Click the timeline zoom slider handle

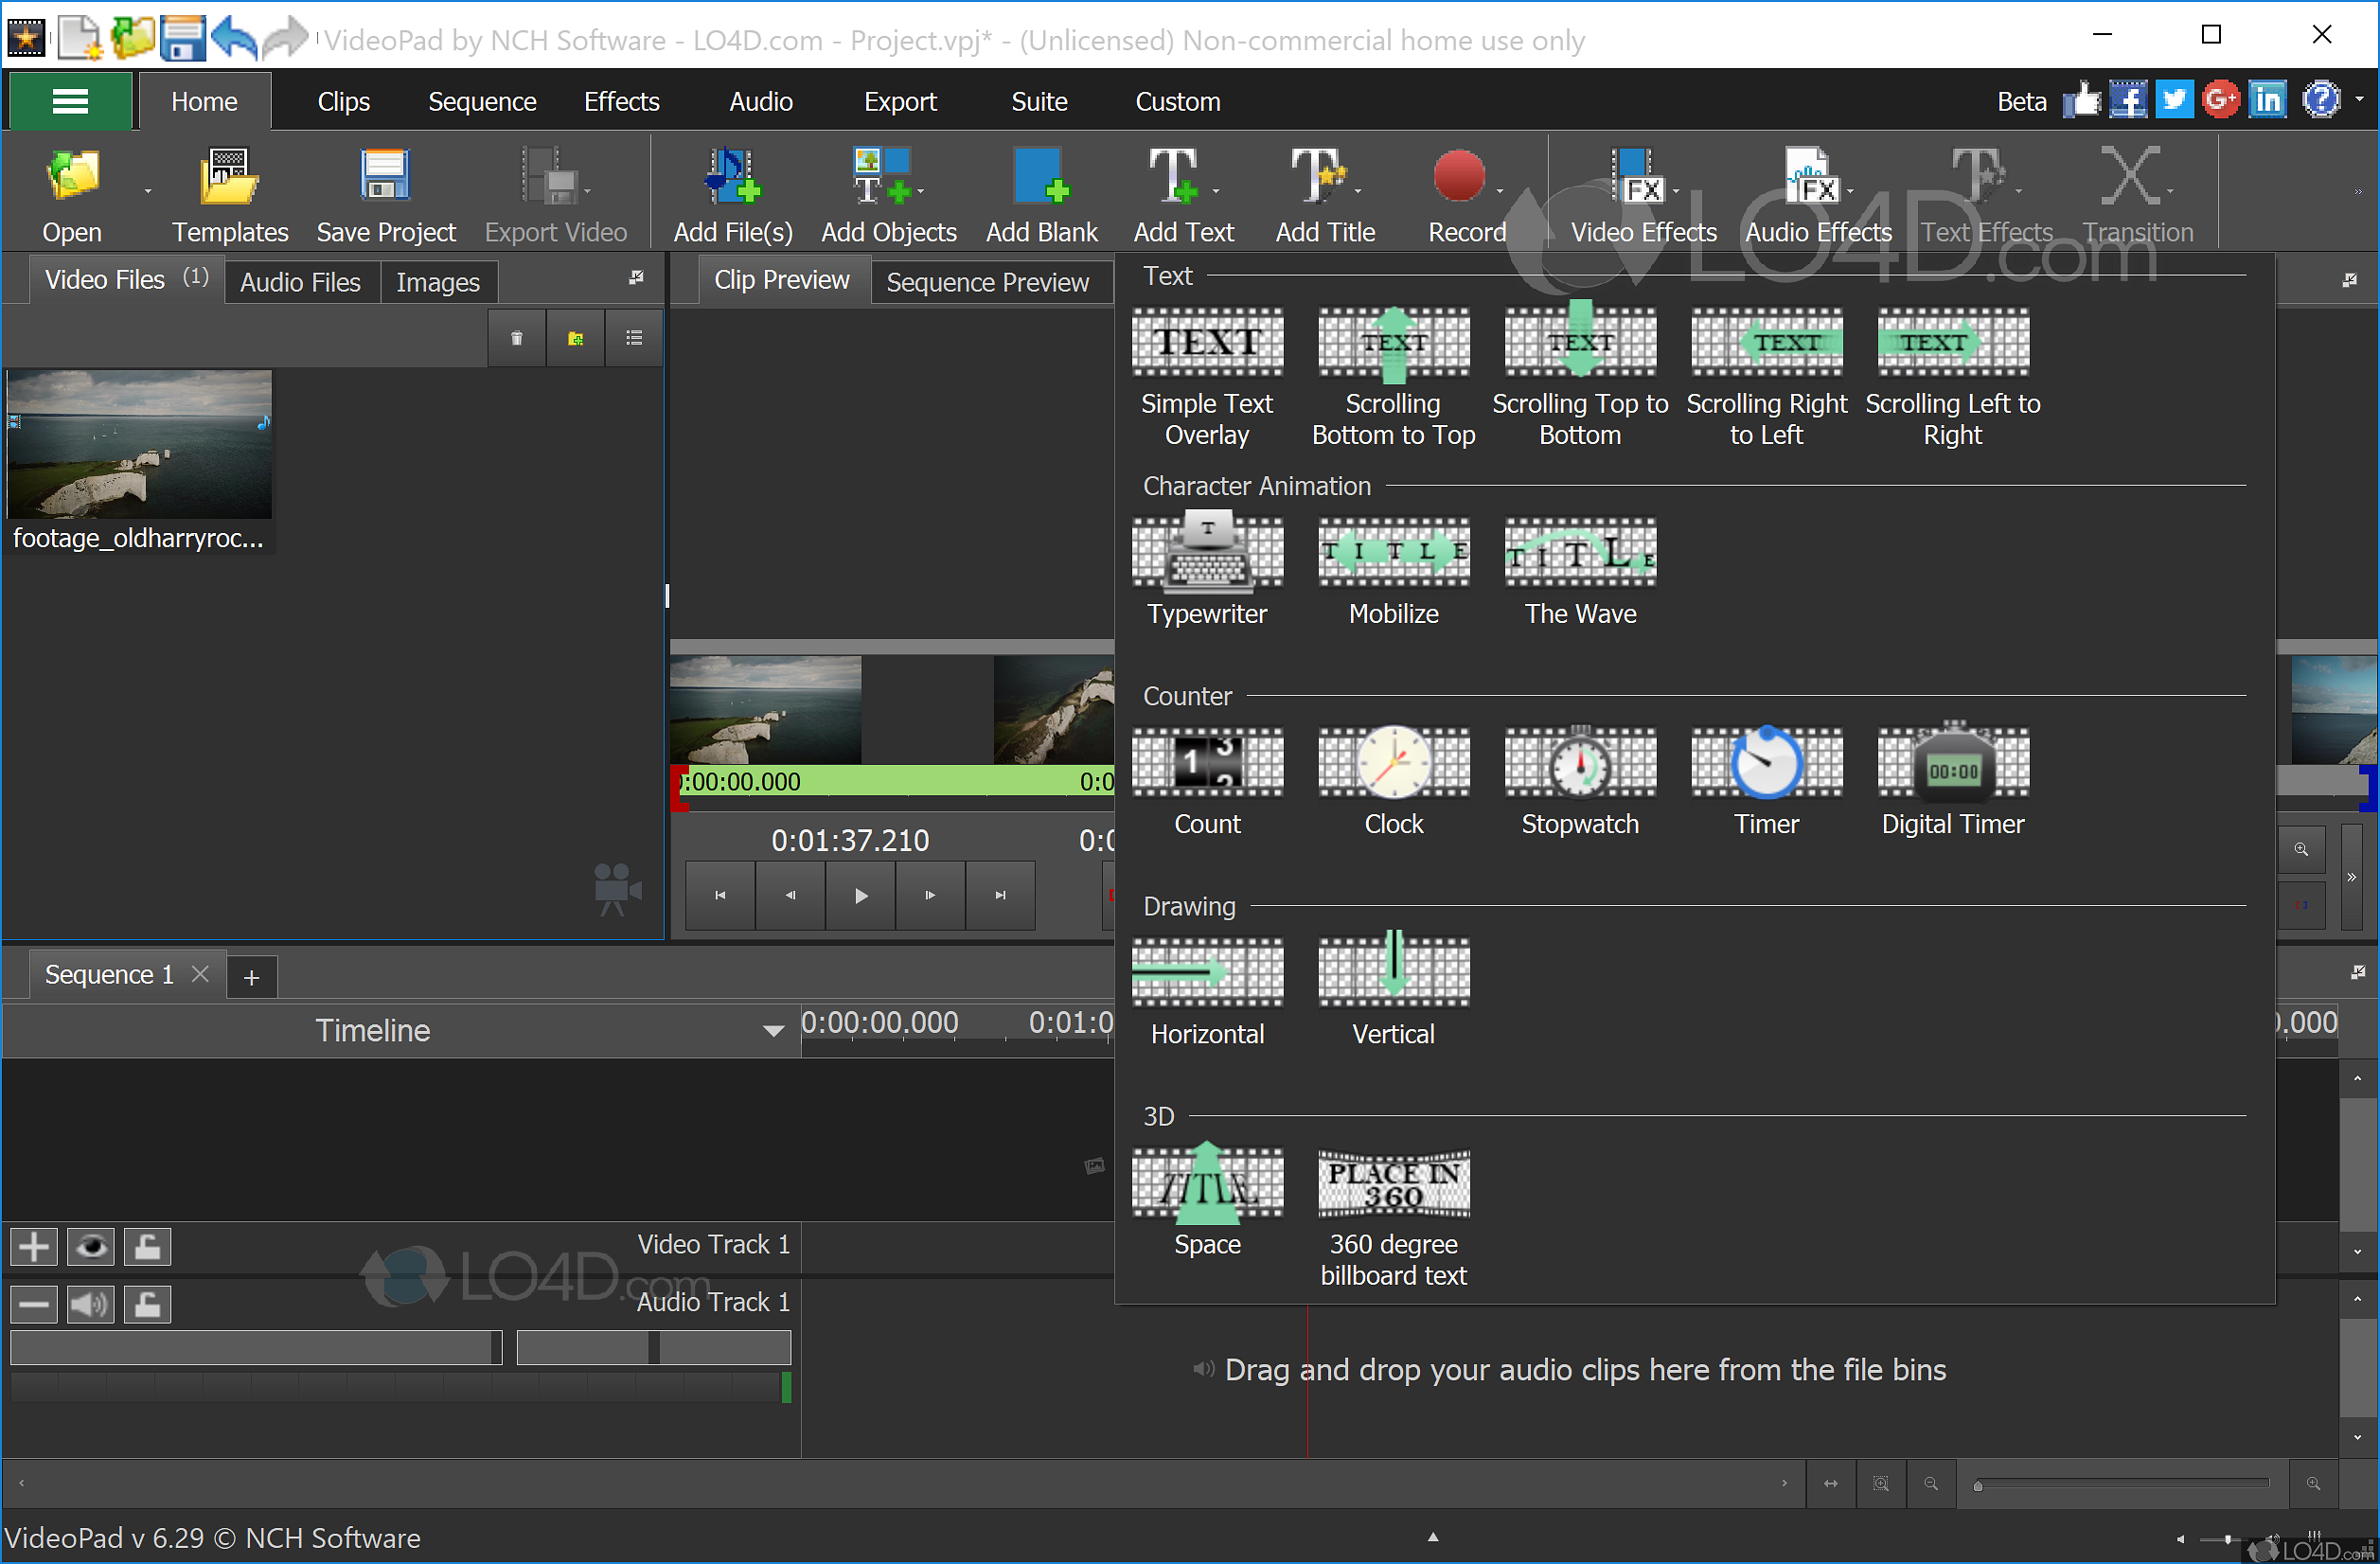pos(1977,1486)
